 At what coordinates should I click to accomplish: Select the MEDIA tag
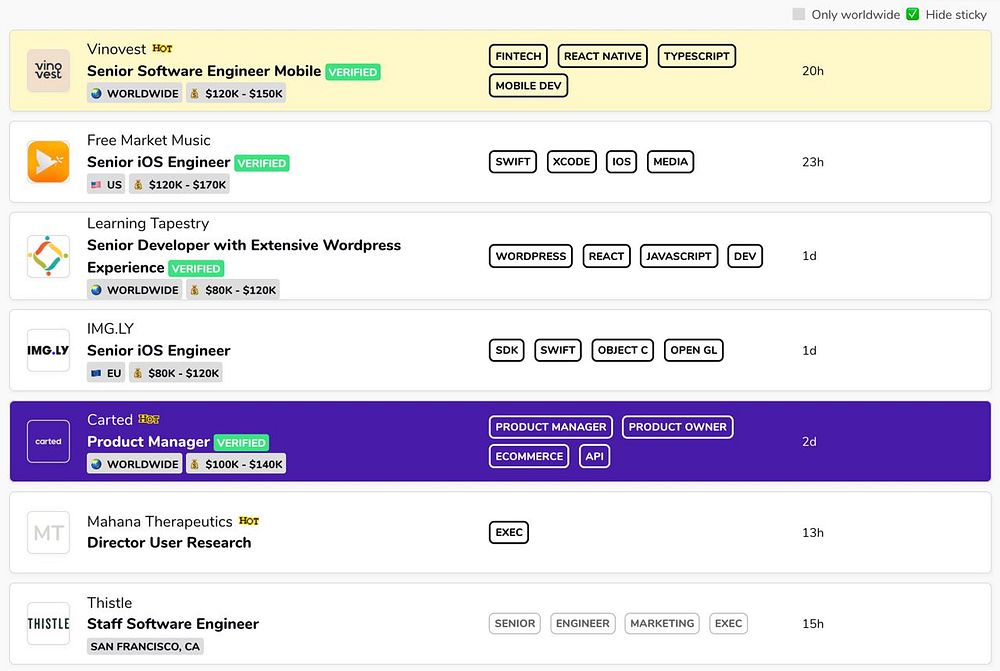click(x=670, y=162)
